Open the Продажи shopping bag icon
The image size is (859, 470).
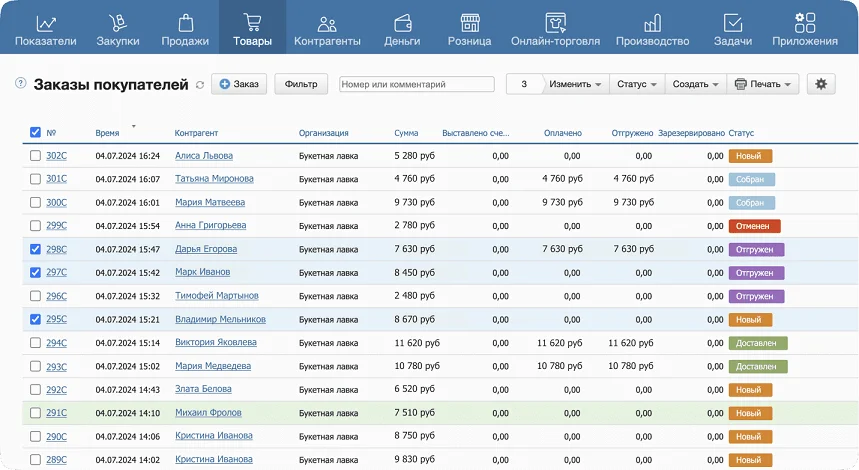[x=185, y=23]
